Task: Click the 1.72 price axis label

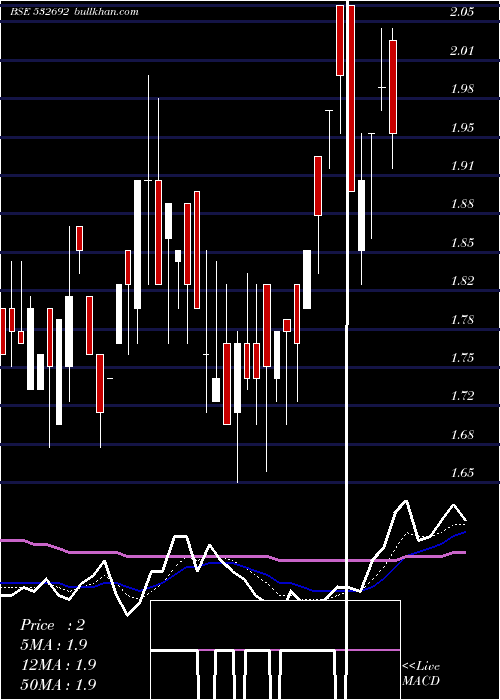Action: (x=462, y=396)
